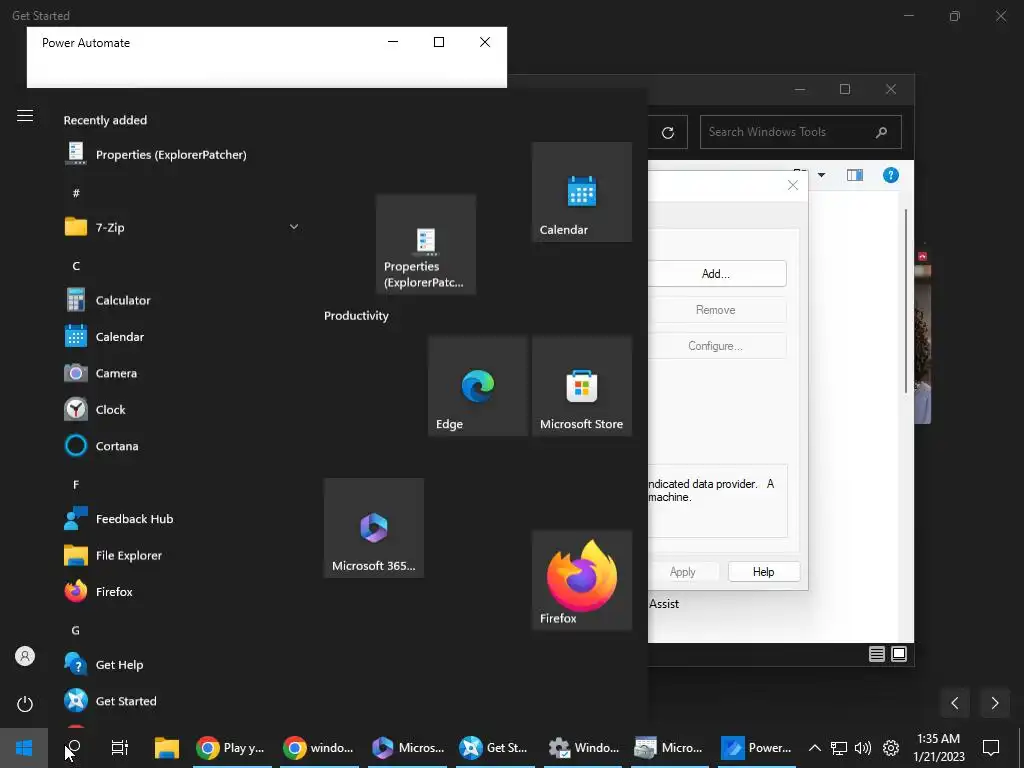Launch the Edge tile
Viewport: 1024px width, 768px height.
tap(478, 386)
